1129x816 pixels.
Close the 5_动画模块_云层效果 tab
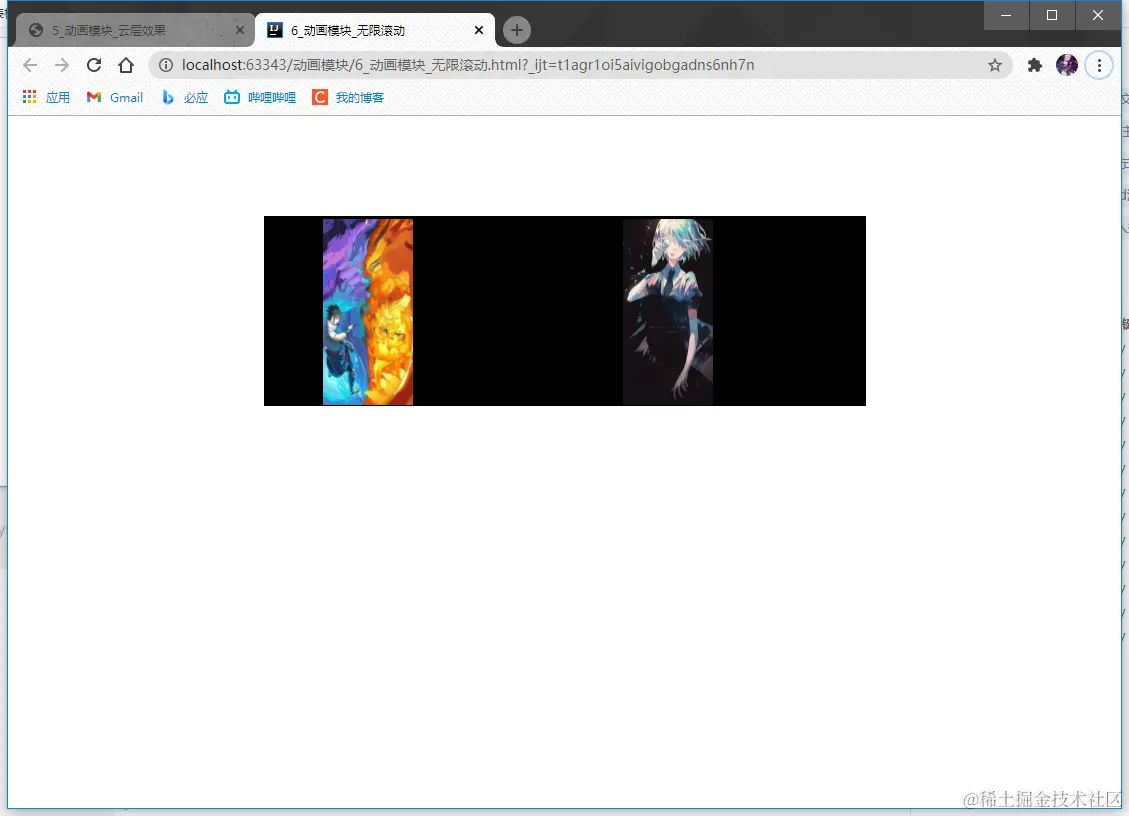[240, 30]
